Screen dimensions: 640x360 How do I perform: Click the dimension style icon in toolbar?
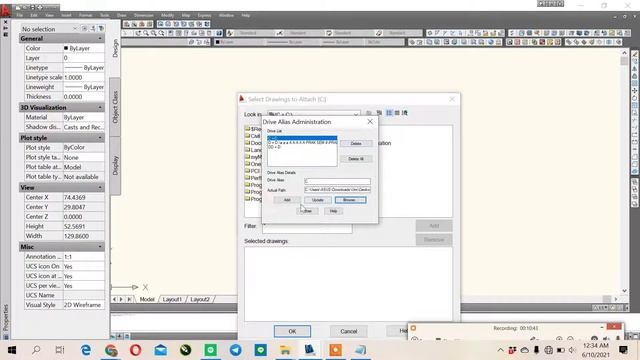(280, 33)
